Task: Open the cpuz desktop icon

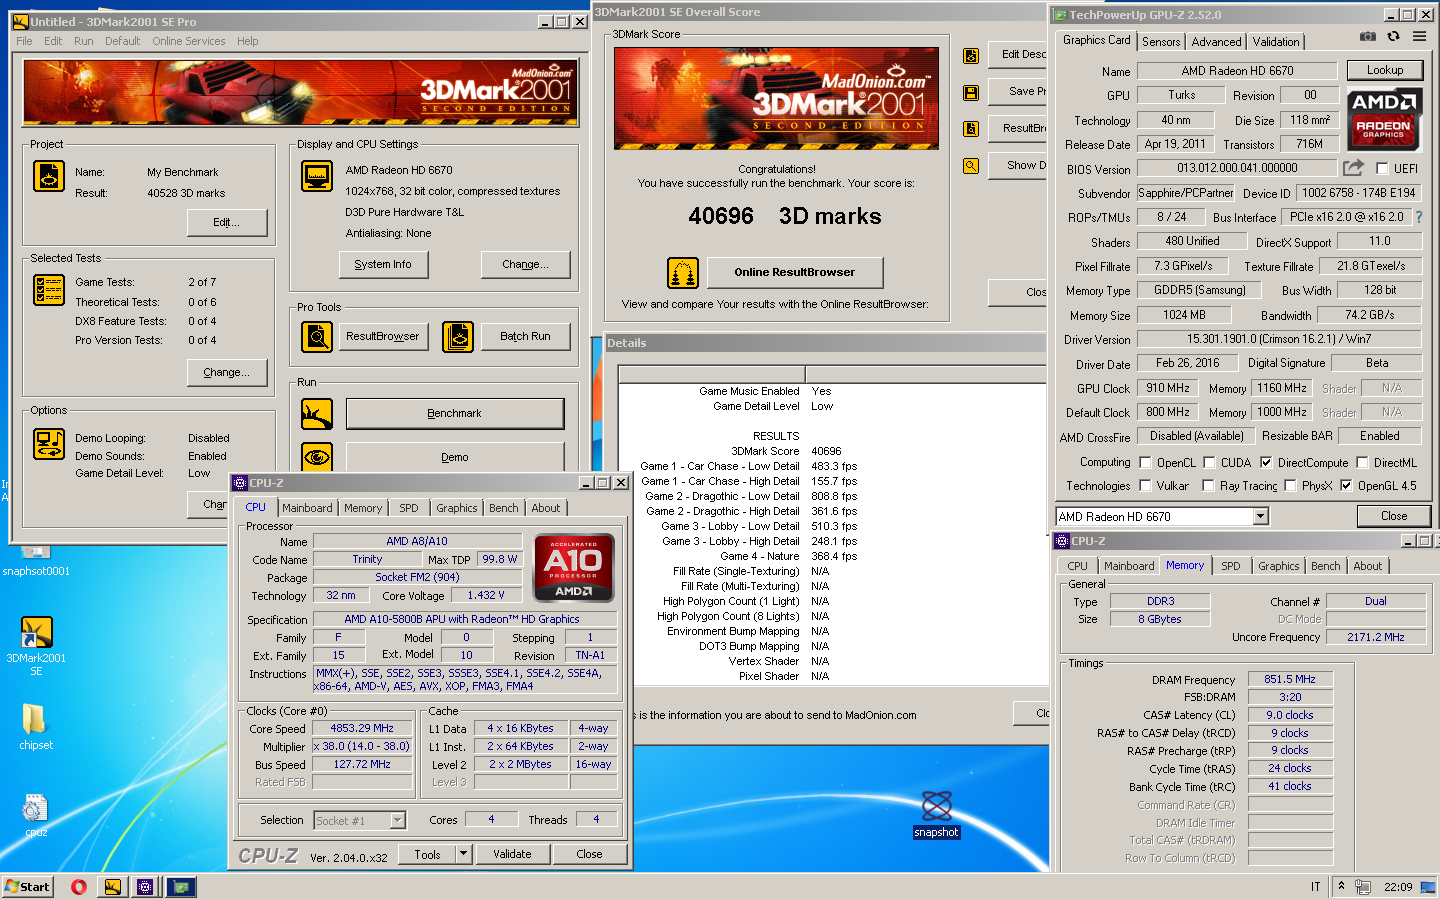Action: click(36, 814)
